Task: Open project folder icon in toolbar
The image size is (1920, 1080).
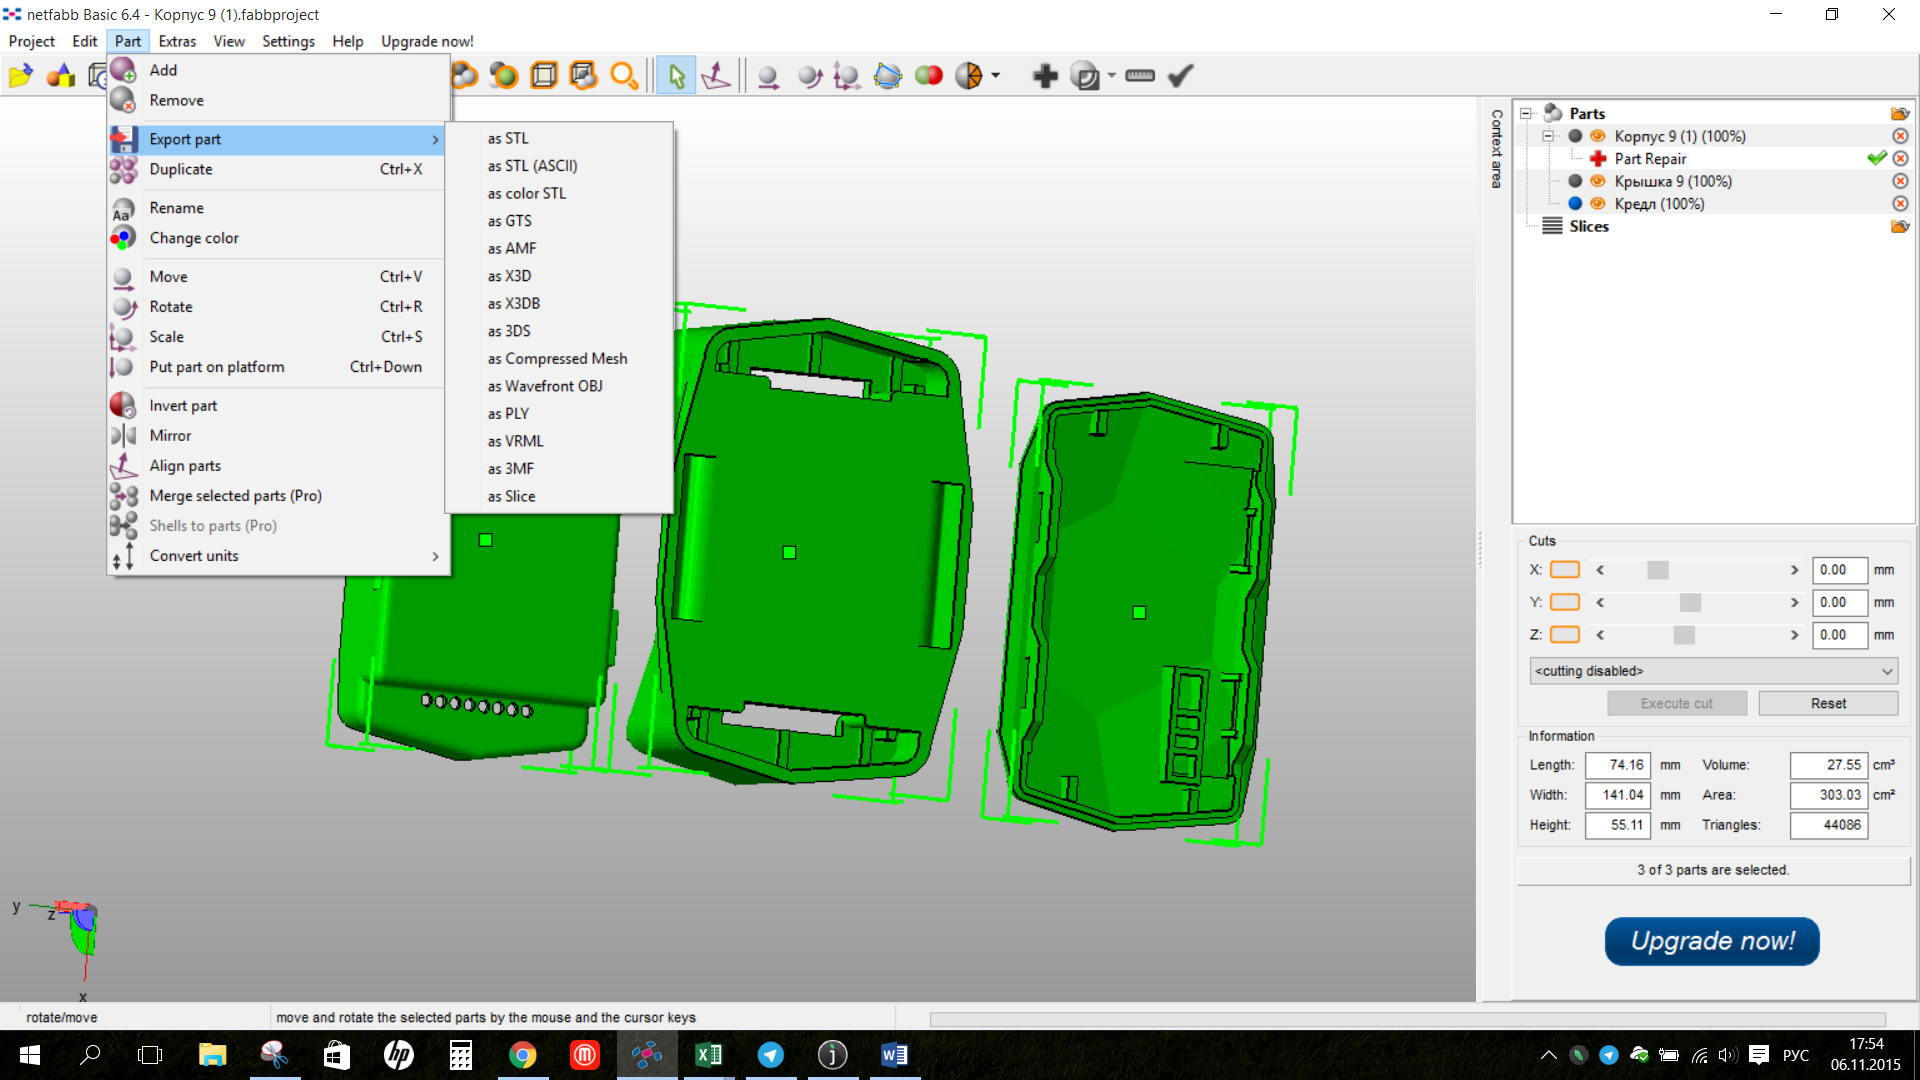Action: 20,75
